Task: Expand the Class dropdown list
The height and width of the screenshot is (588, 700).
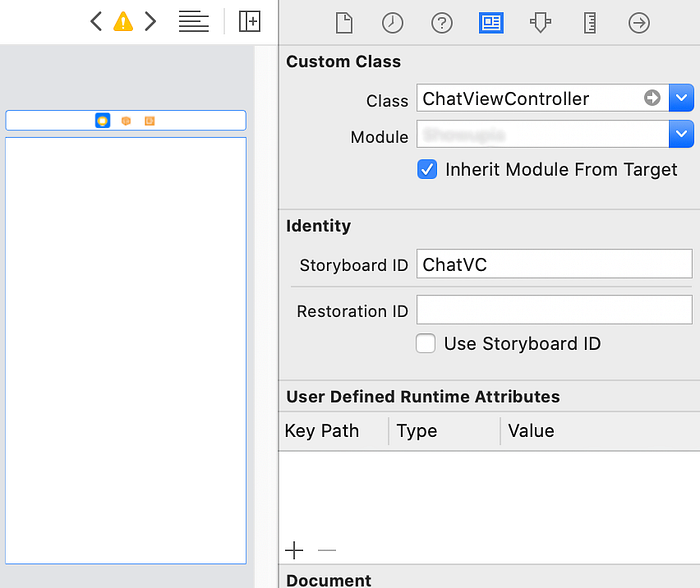Action: [x=681, y=98]
